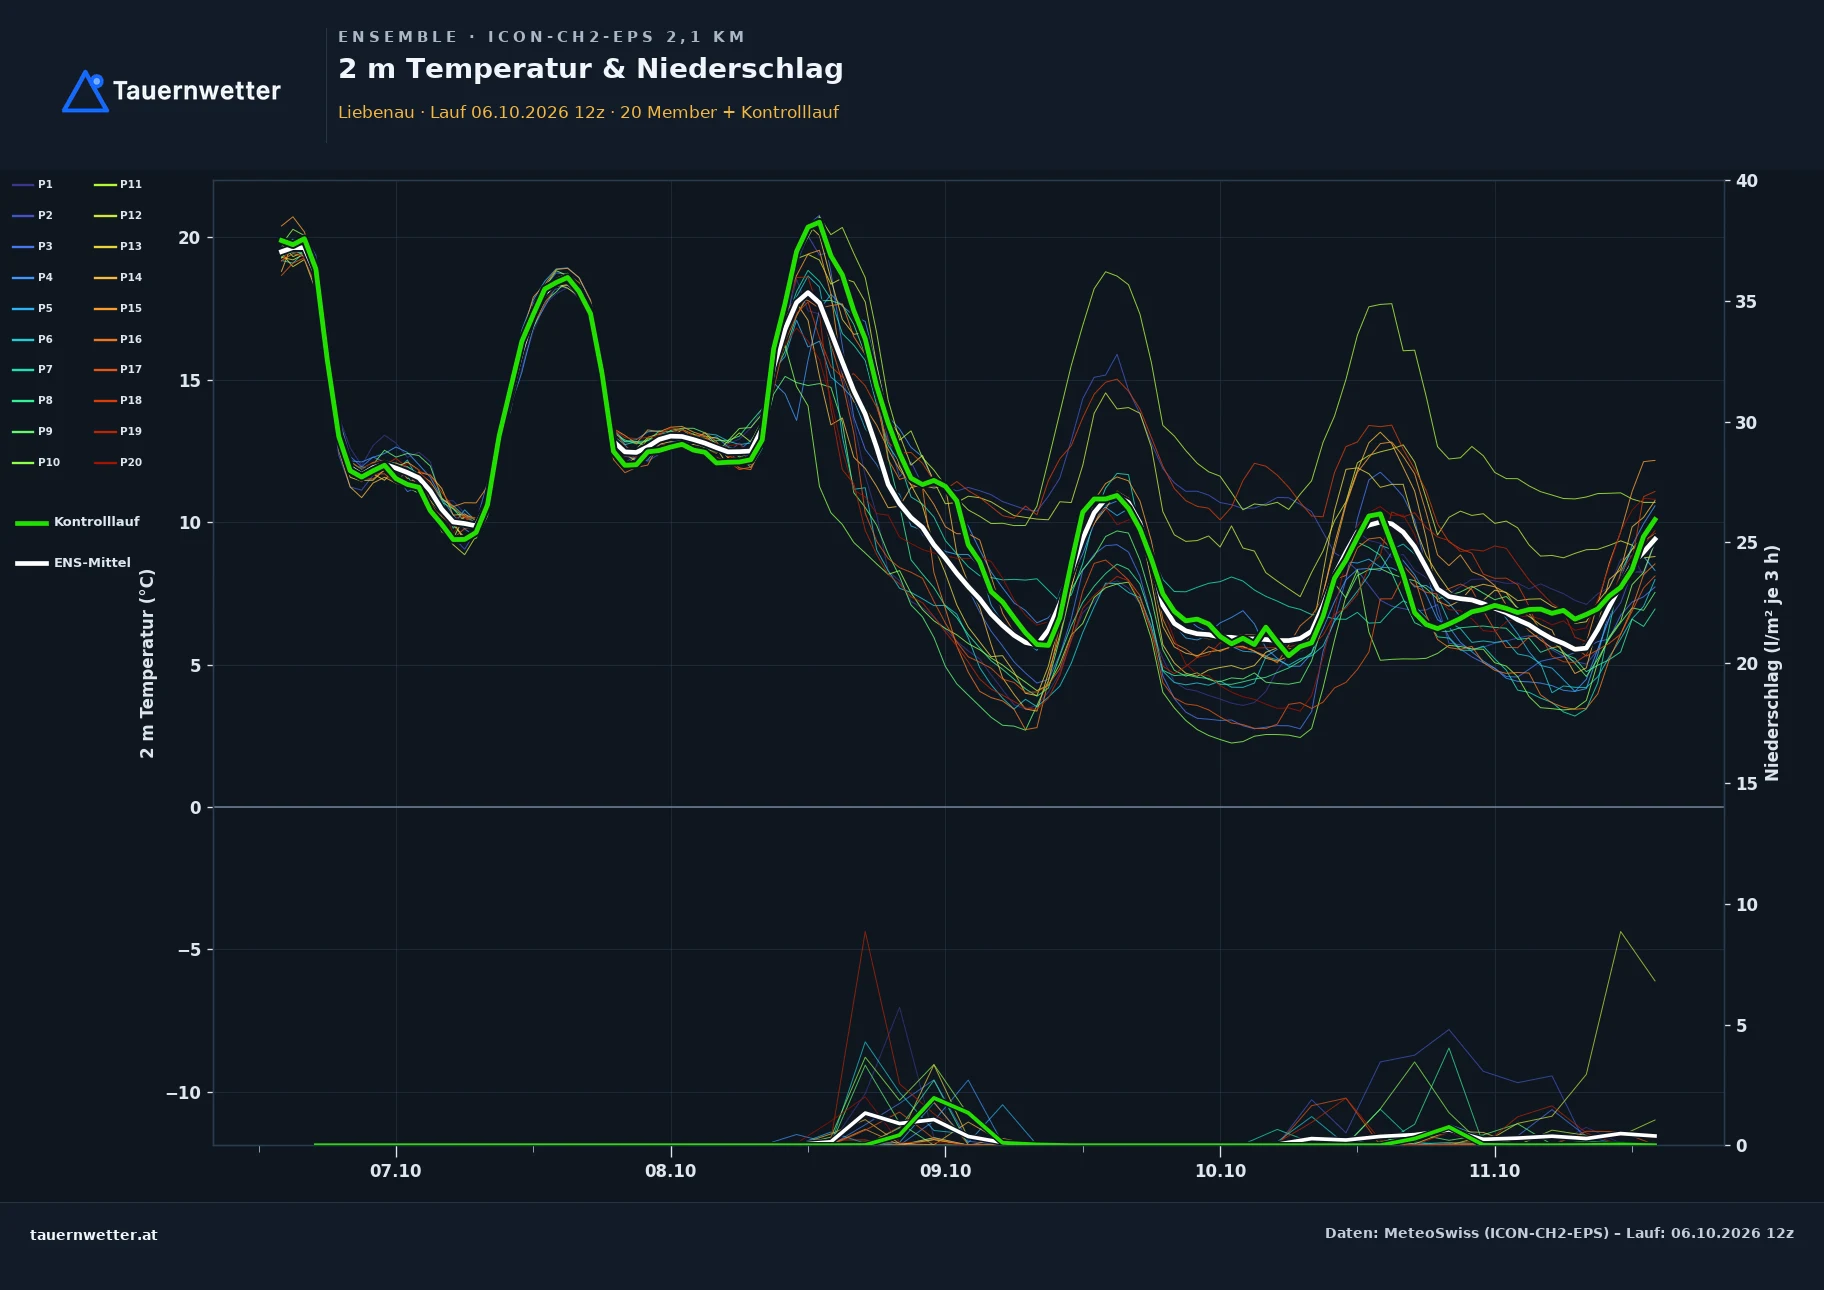Click the Tauernwetter mountain logo icon
Viewport: 1824px width, 1290px height.
click(85, 91)
